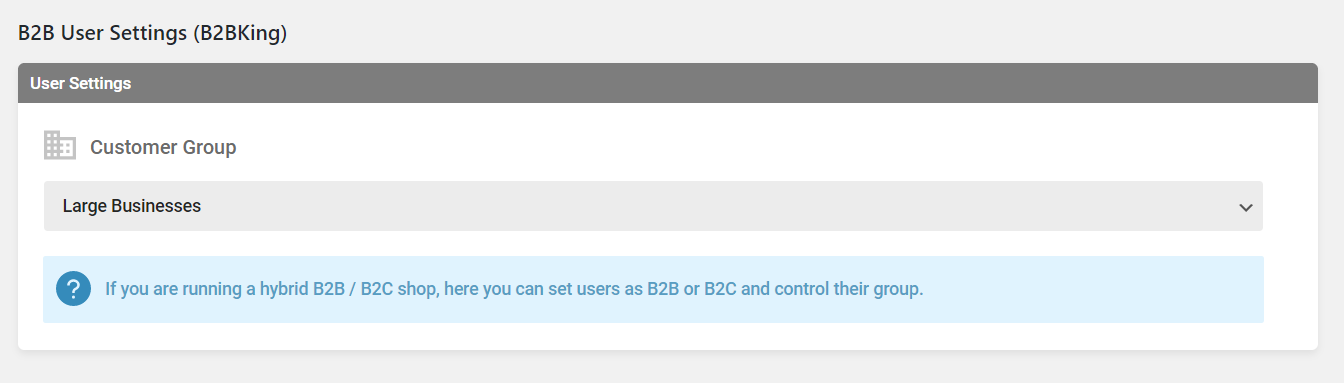Click the blue question mark help icon
This screenshot has height=383, width=1344.
(x=74, y=289)
